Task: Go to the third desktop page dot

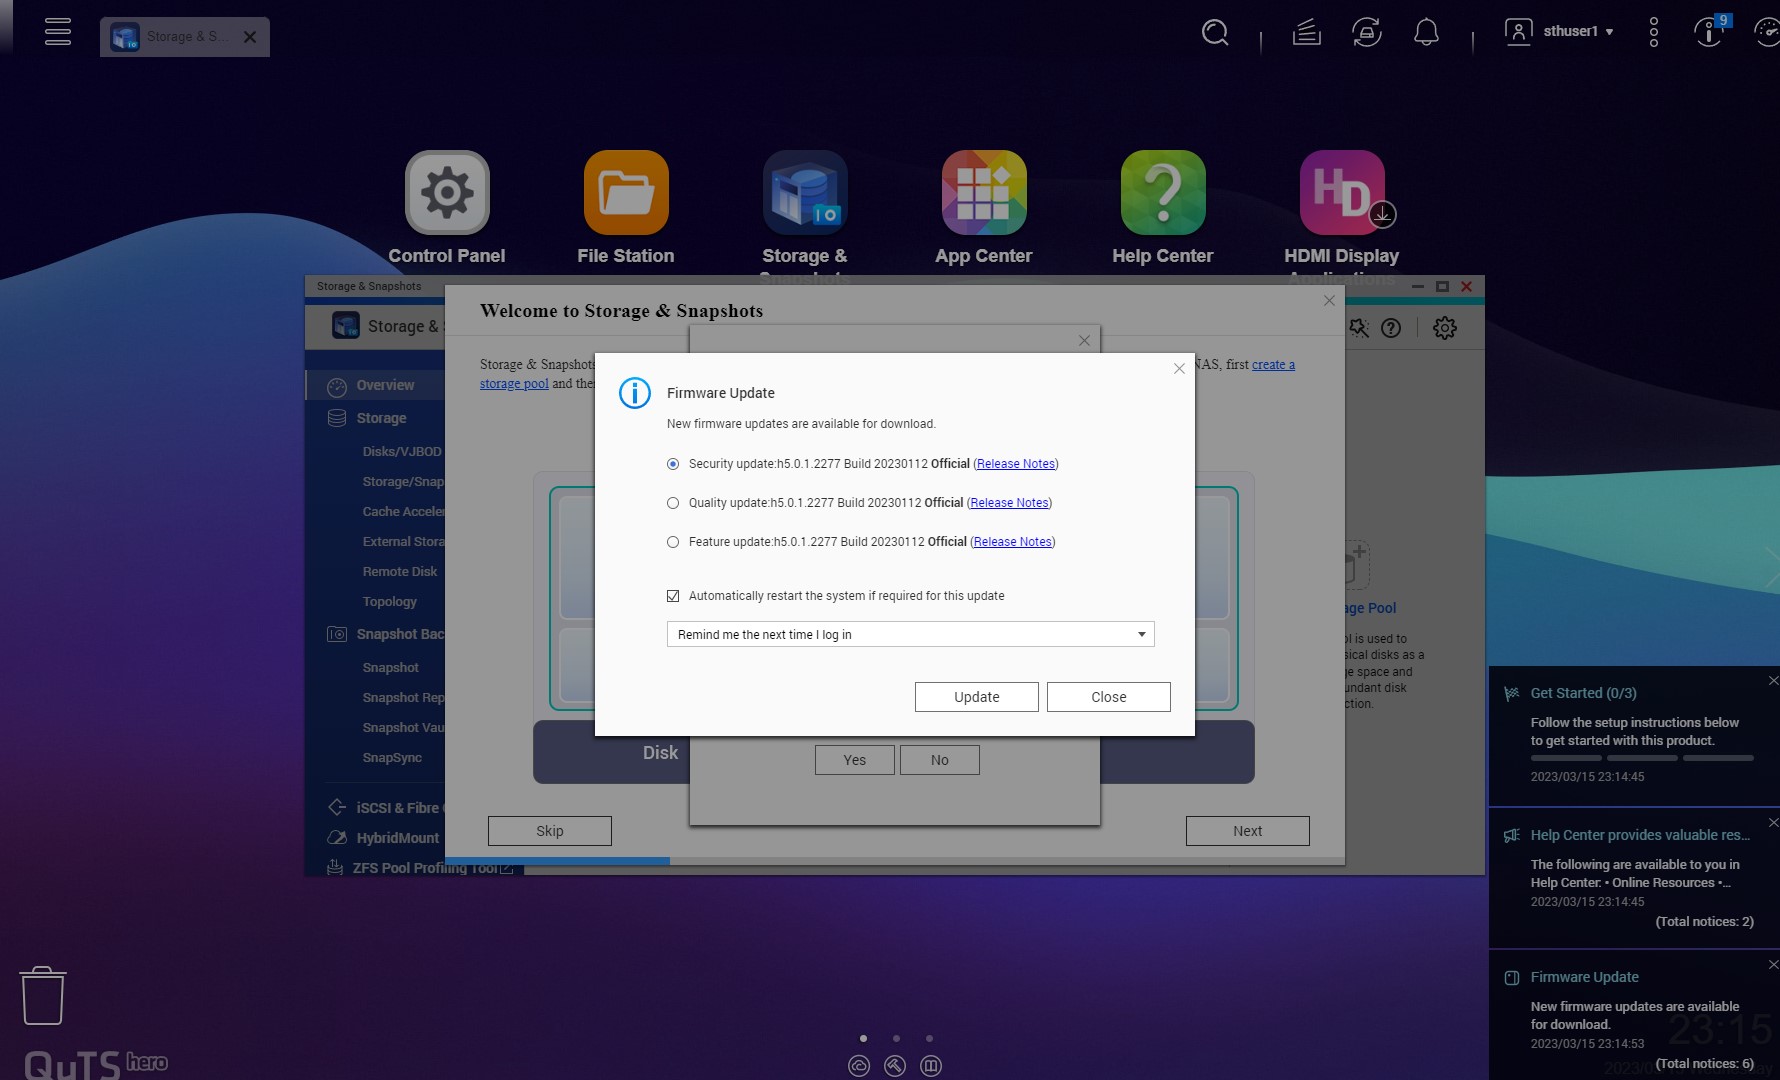Action: 930,1038
